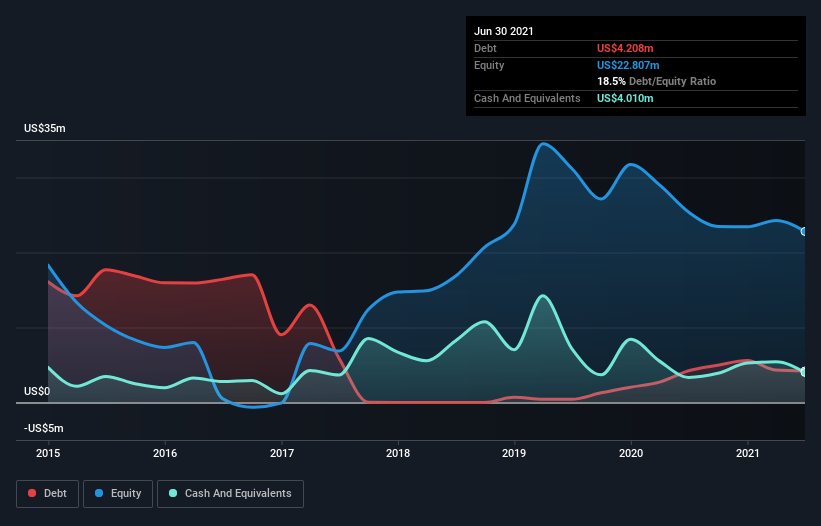Click the 2018 x-axis label

tap(398, 453)
